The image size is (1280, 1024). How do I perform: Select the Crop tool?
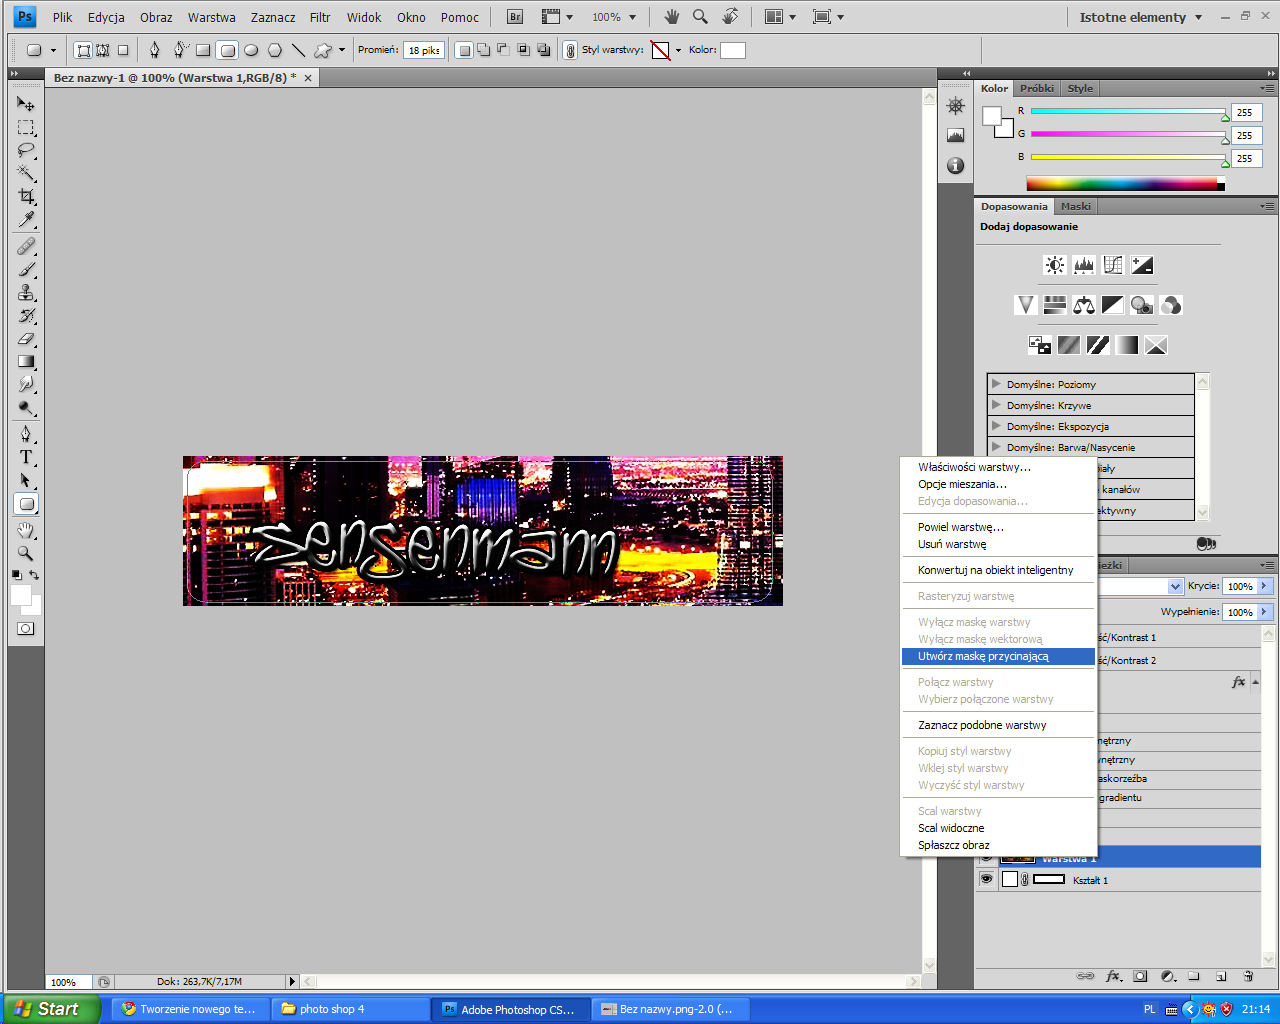click(26, 196)
